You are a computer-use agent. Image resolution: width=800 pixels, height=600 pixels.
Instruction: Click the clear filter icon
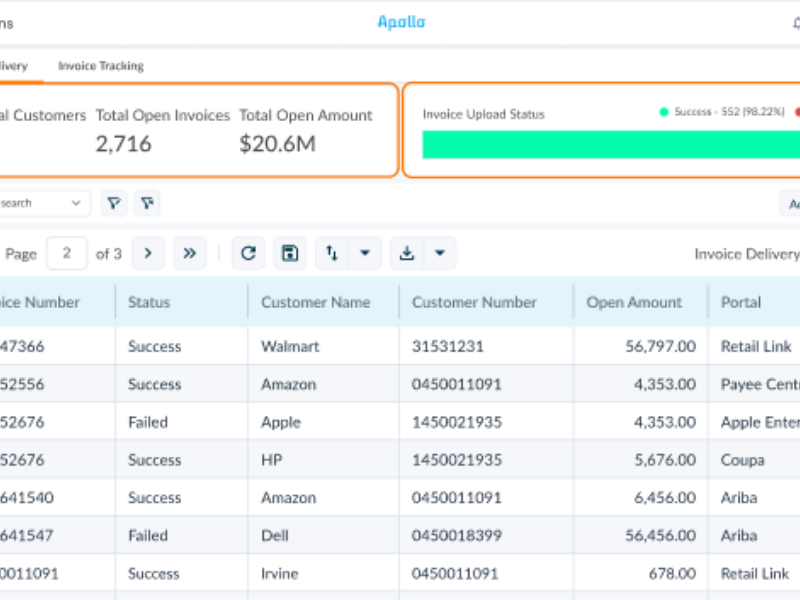tap(147, 204)
